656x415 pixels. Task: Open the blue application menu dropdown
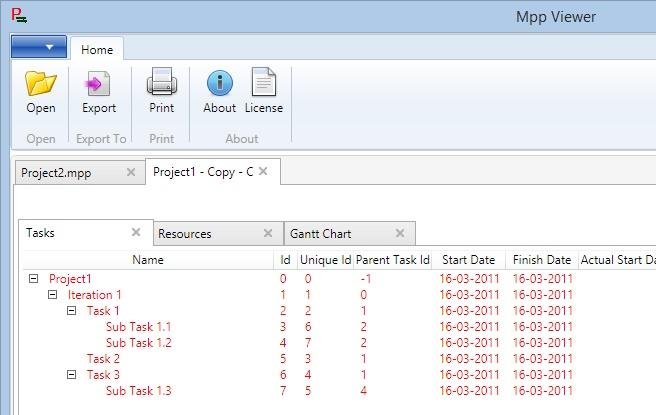38,46
